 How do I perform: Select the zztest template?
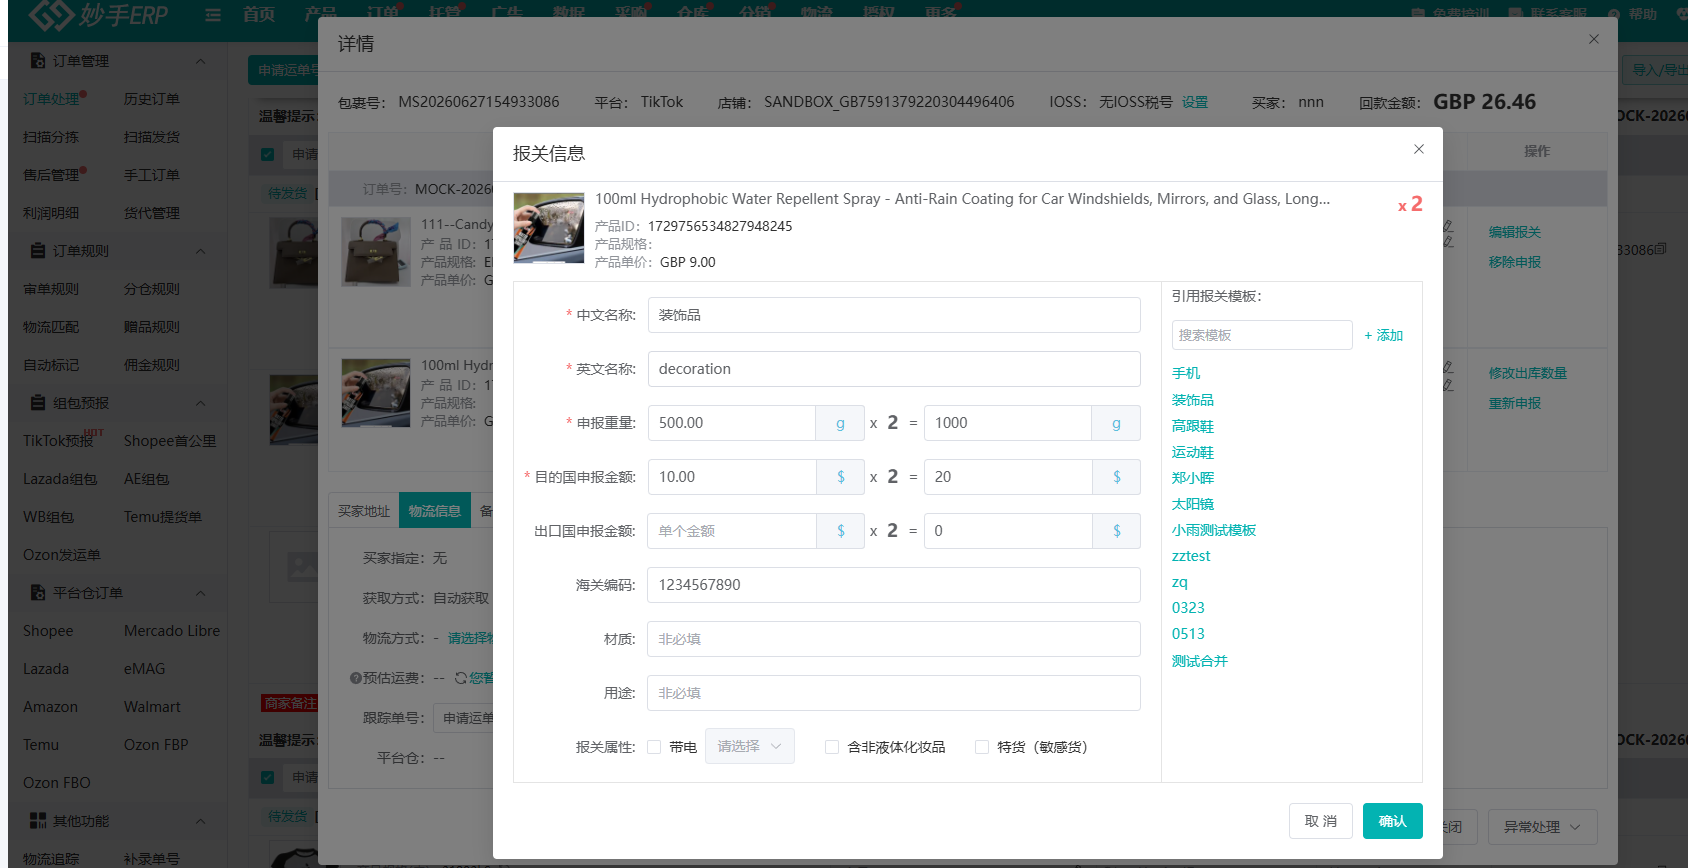tap(1191, 556)
